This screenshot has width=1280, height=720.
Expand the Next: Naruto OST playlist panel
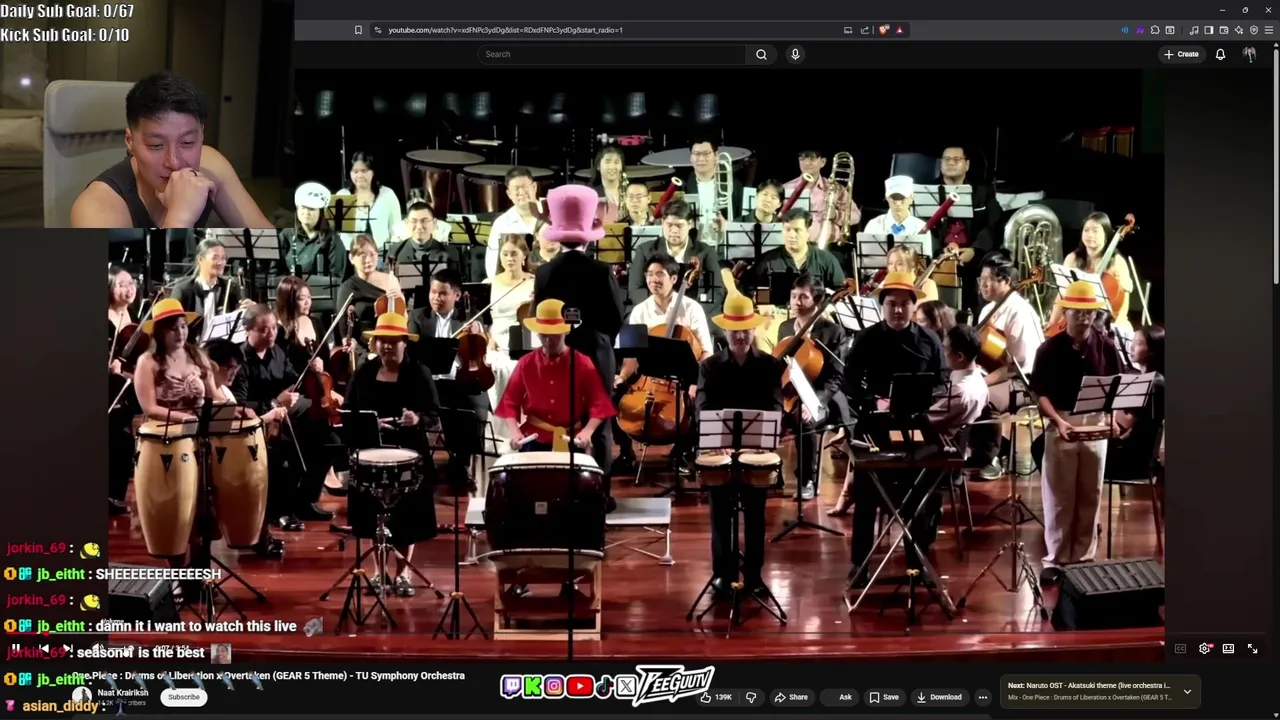click(1187, 691)
